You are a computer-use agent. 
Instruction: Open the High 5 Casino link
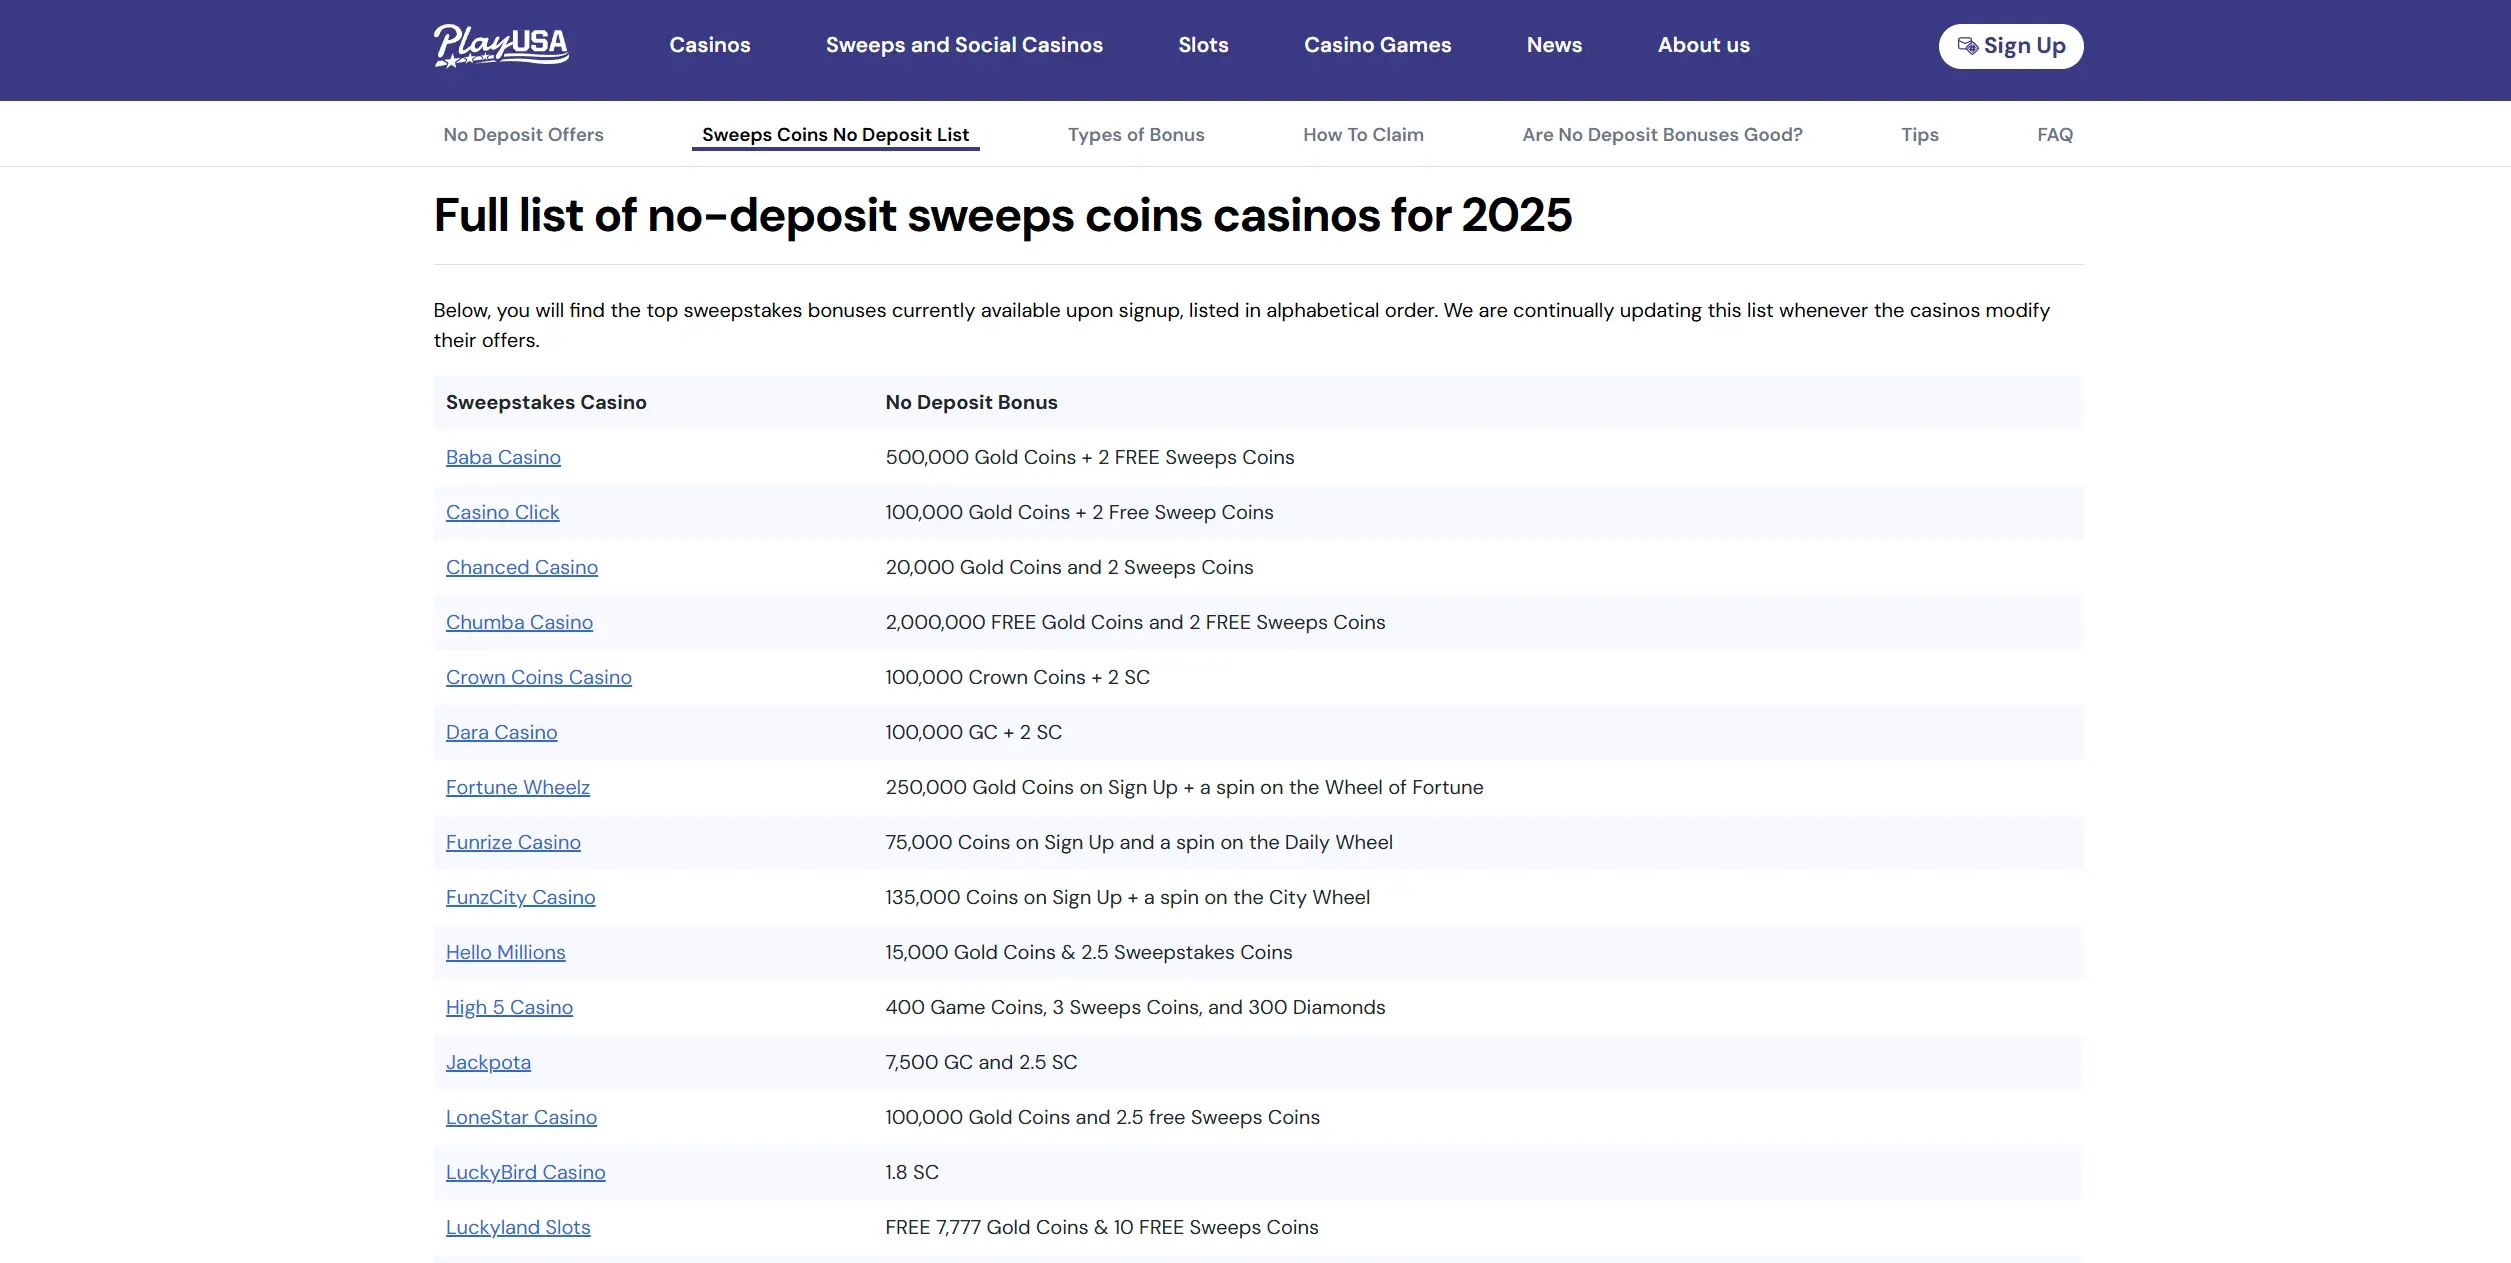(x=509, y=1007)
